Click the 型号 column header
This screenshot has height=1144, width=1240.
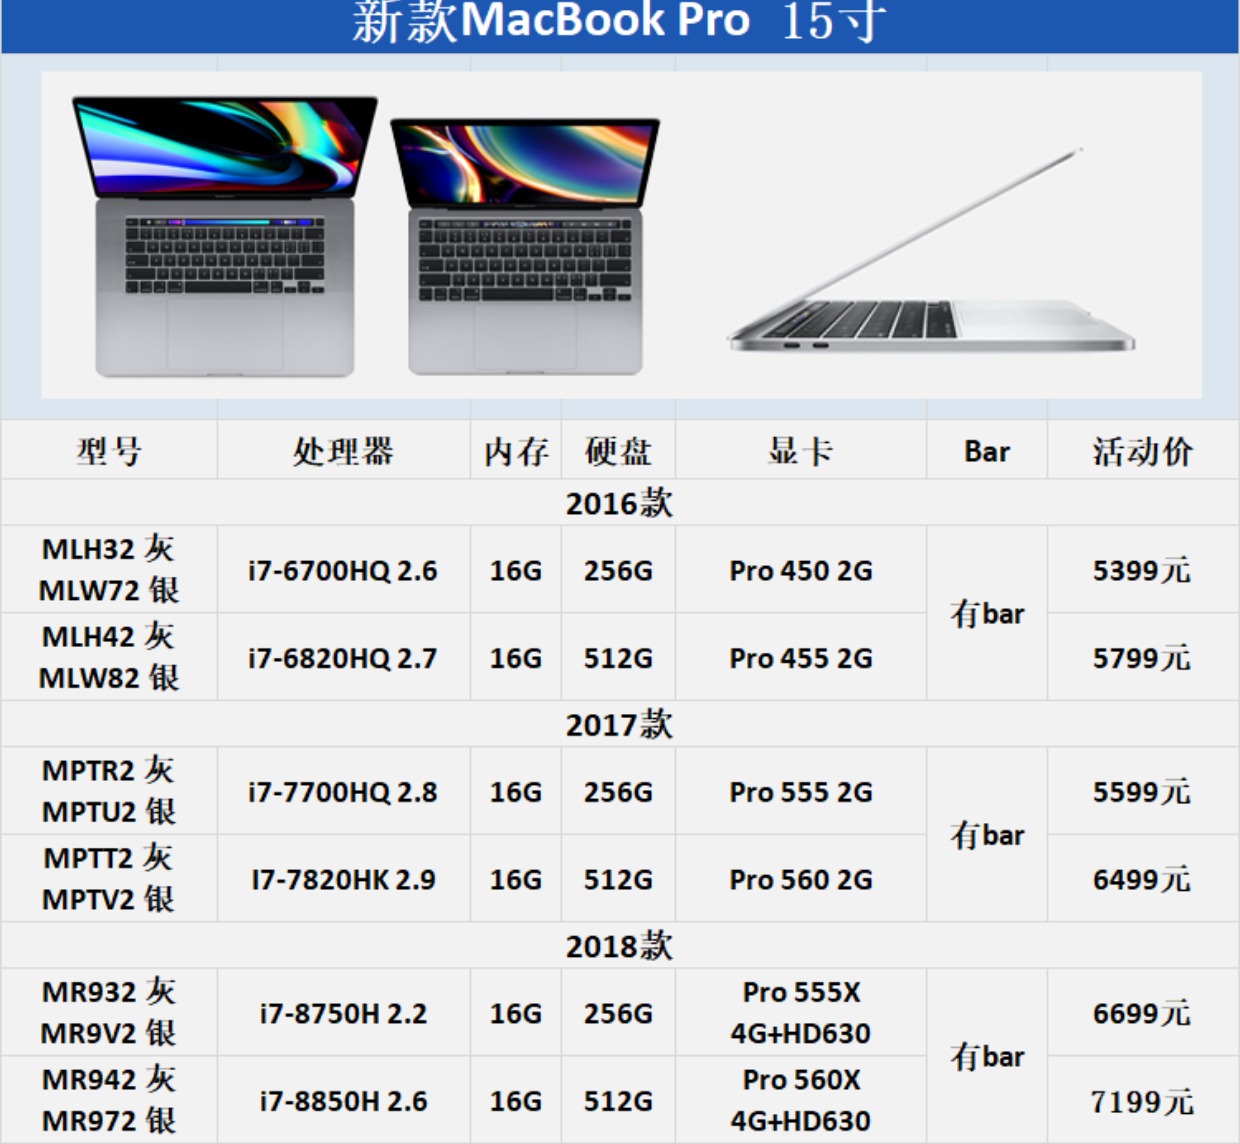tap(109, 451)
